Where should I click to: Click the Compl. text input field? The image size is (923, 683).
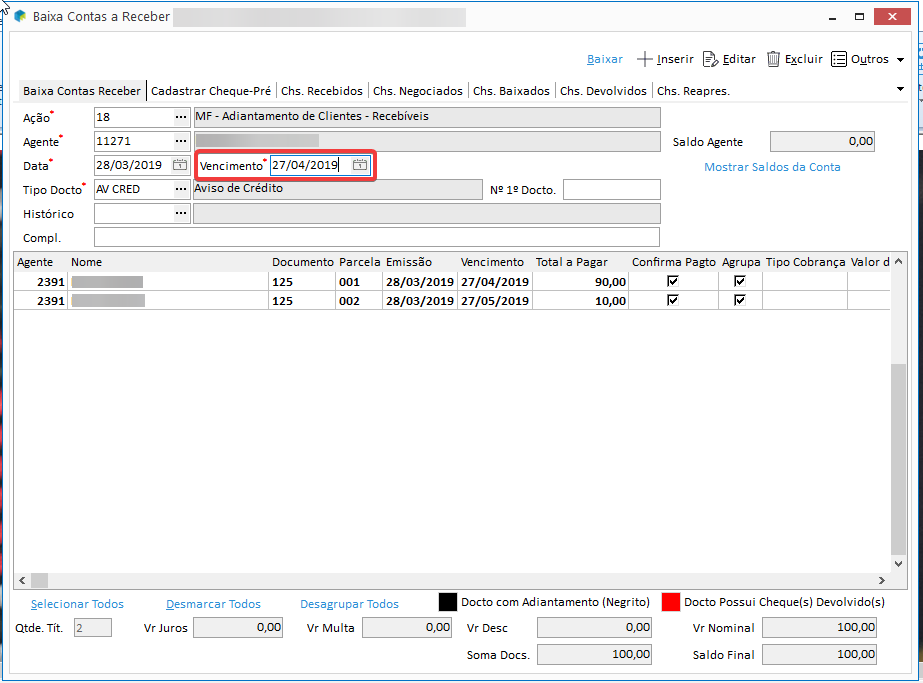(376, 237)
